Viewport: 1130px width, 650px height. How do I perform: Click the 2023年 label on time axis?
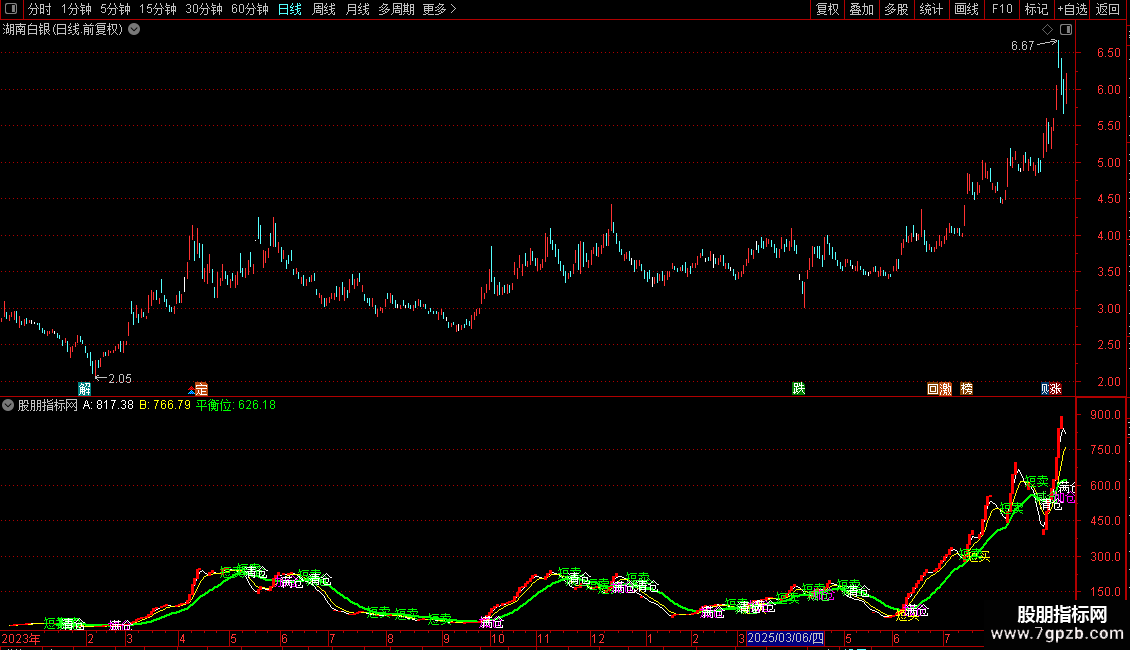[21, 638]
